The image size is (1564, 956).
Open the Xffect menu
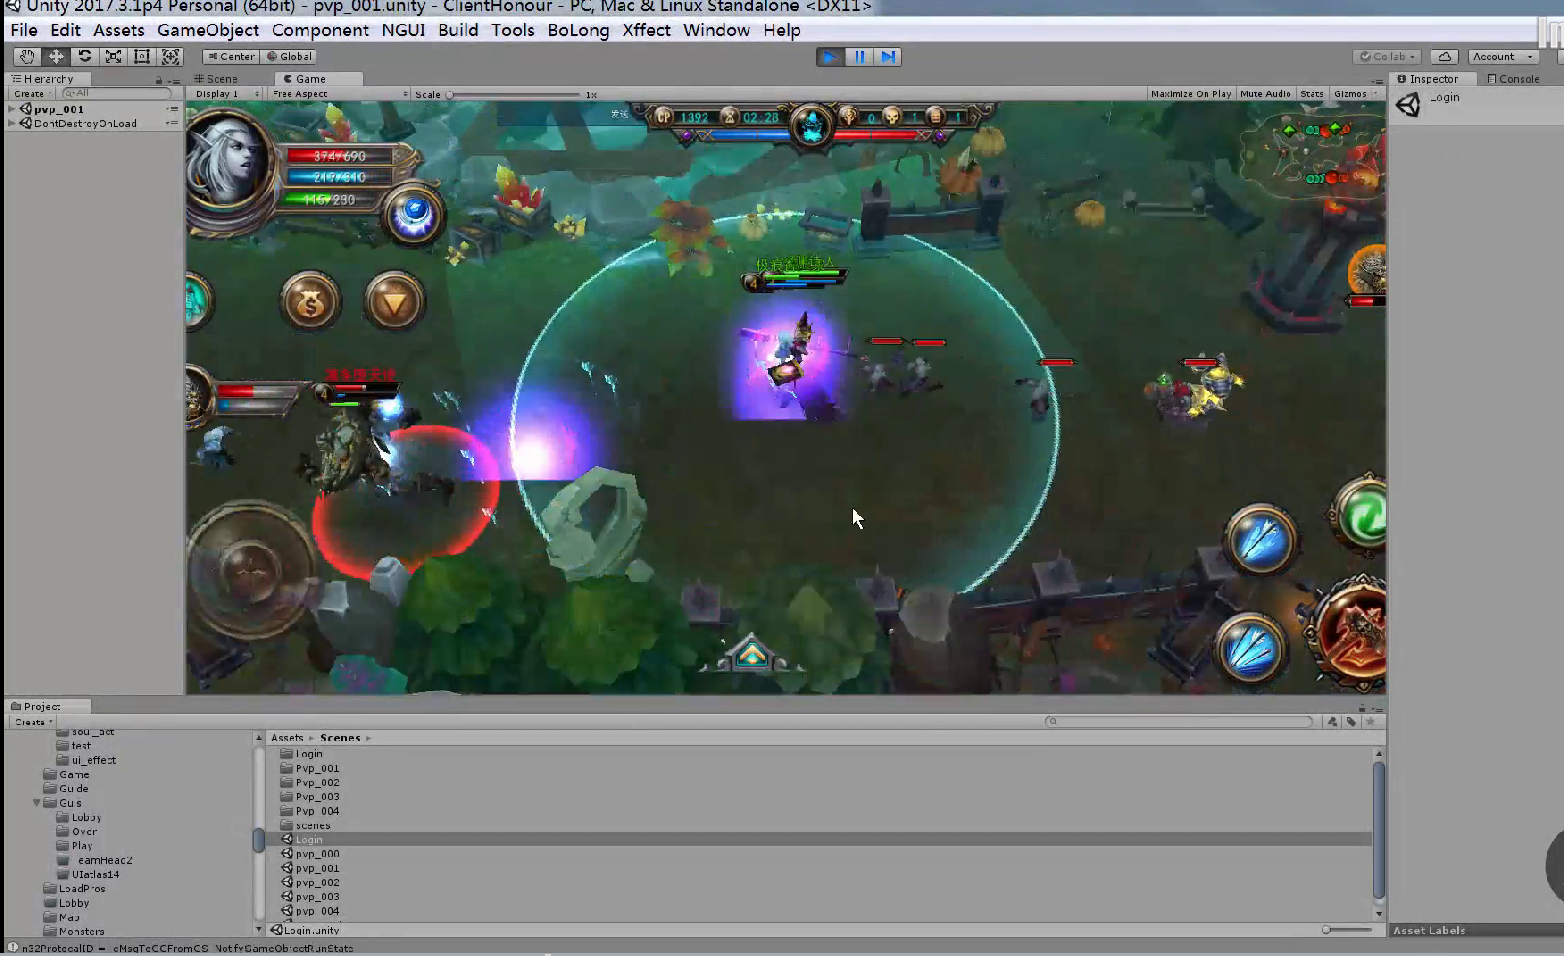pyautogui.click(x=646, y=30)
